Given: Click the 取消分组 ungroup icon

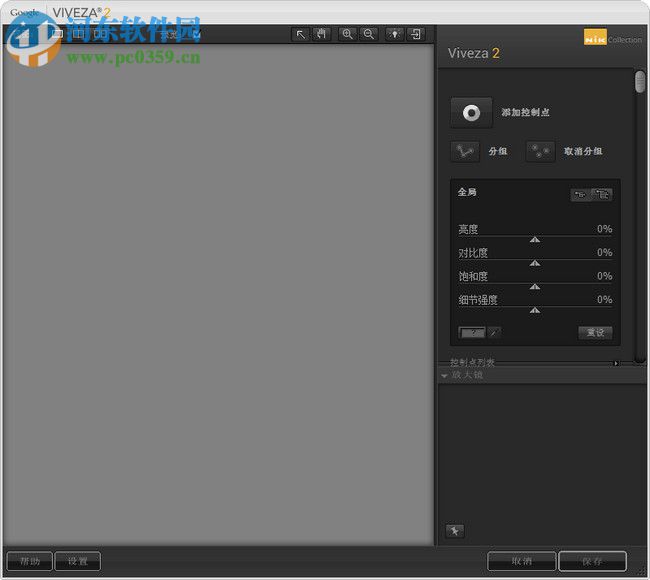Looking at the screenshot, I should pos(540,151).
